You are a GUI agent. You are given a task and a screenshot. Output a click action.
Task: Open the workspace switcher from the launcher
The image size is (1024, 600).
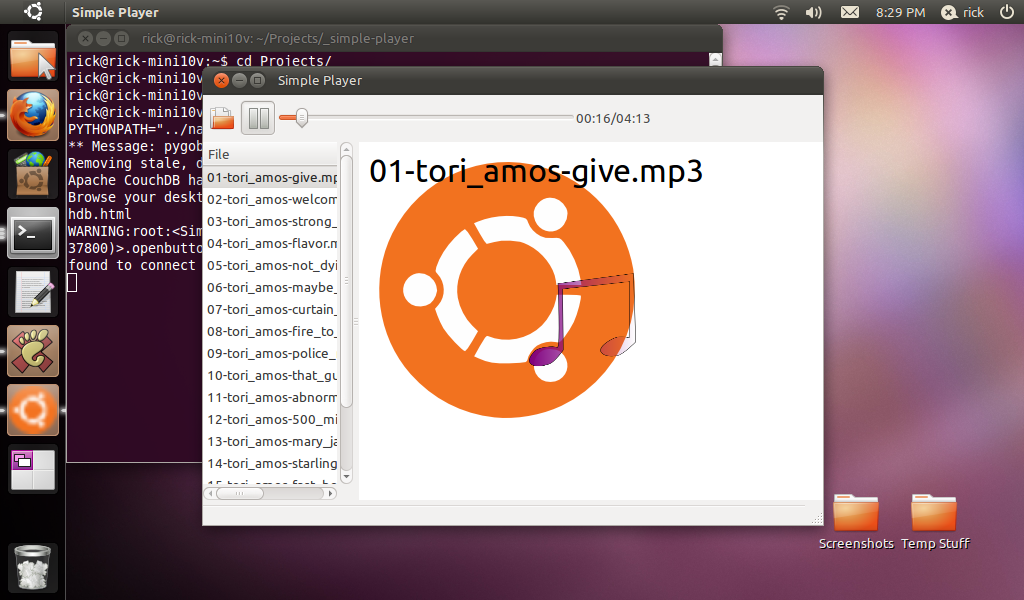[x=32, y=469]
